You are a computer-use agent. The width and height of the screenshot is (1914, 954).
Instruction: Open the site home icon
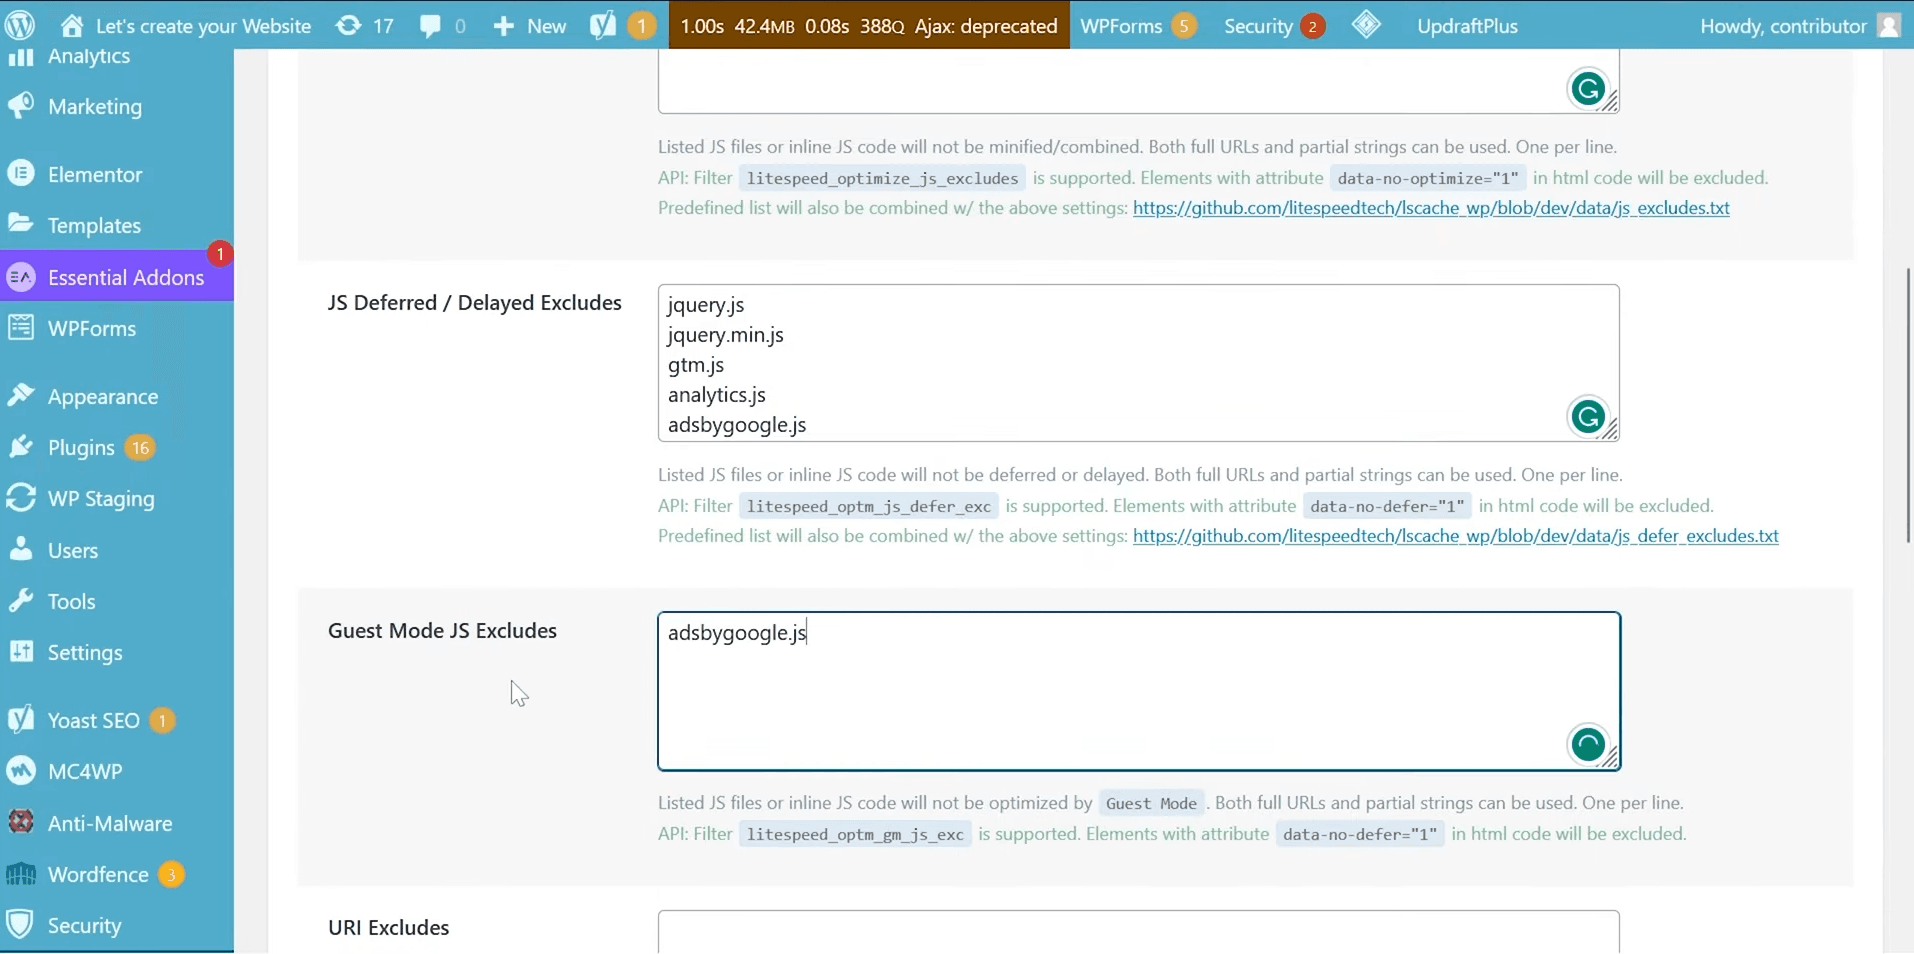click(x=72, y=25)
